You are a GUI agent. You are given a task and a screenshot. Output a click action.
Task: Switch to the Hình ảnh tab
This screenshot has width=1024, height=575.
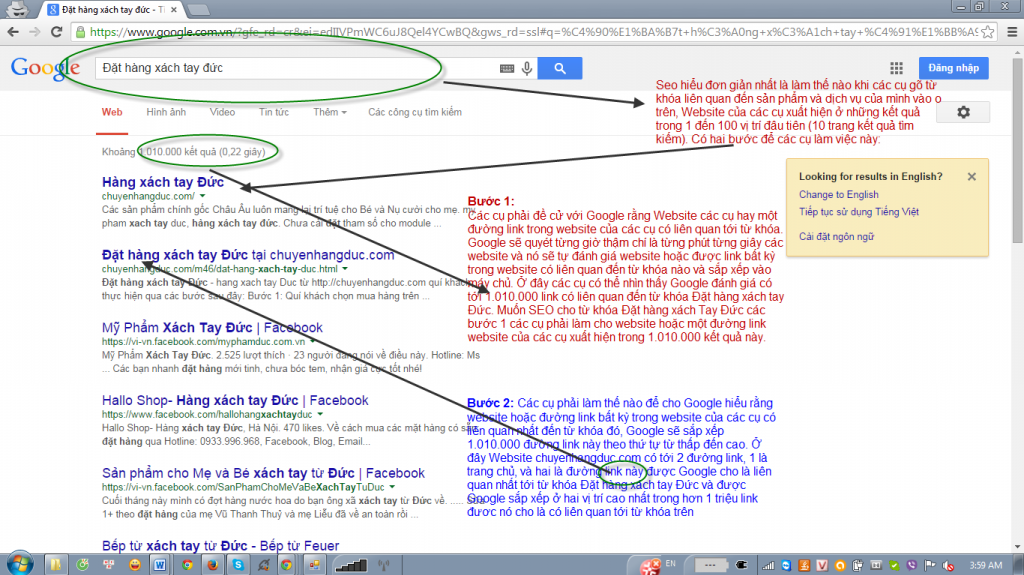166,112
